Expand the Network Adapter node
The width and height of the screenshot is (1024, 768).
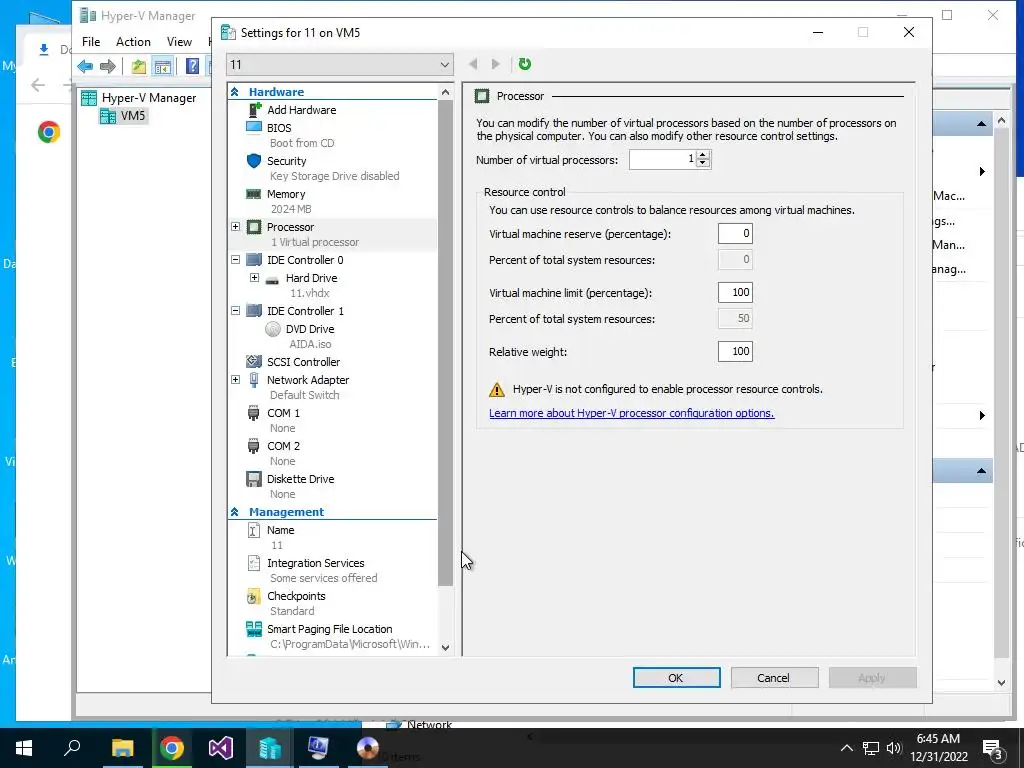click(x=236, y=380)
